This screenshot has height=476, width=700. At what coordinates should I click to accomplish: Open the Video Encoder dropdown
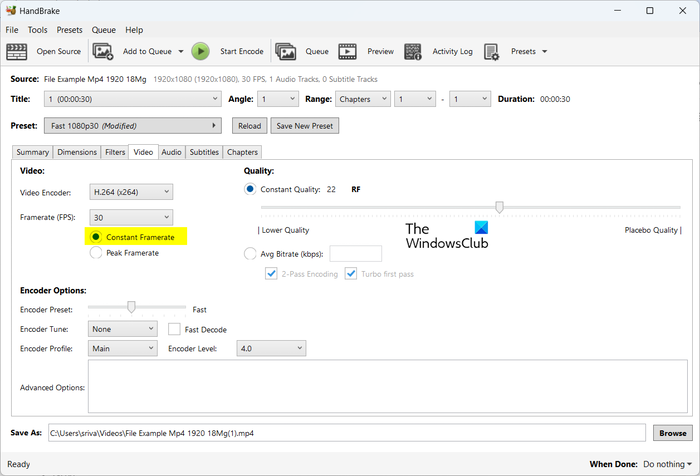coord(131,192)
